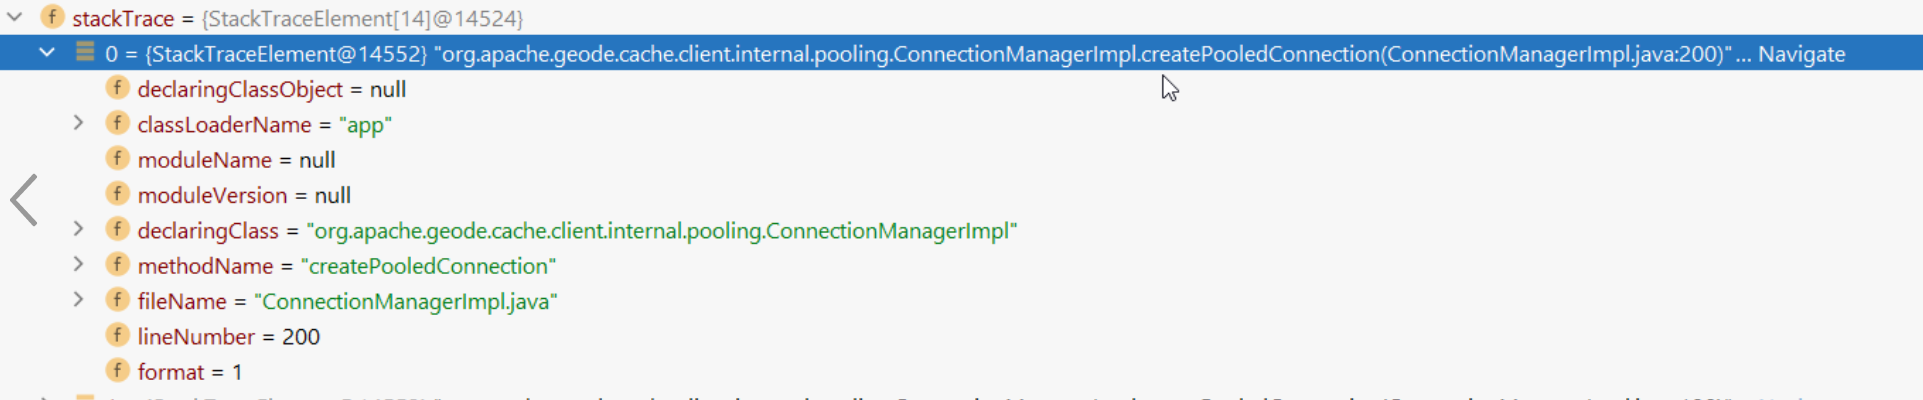Expand the methodName field
The height and width of the screenshot is (400, 1923).
point(78,265)
